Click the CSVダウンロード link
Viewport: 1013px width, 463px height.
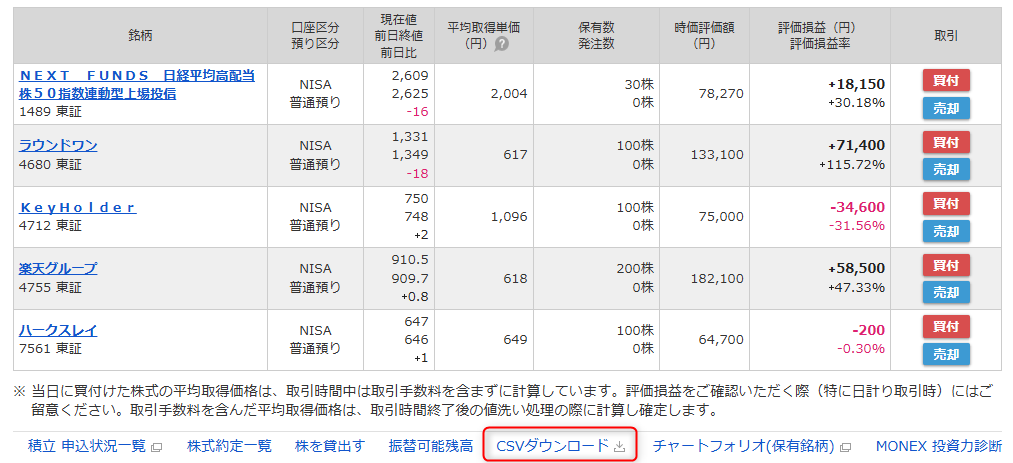click(x=552, y=446)
